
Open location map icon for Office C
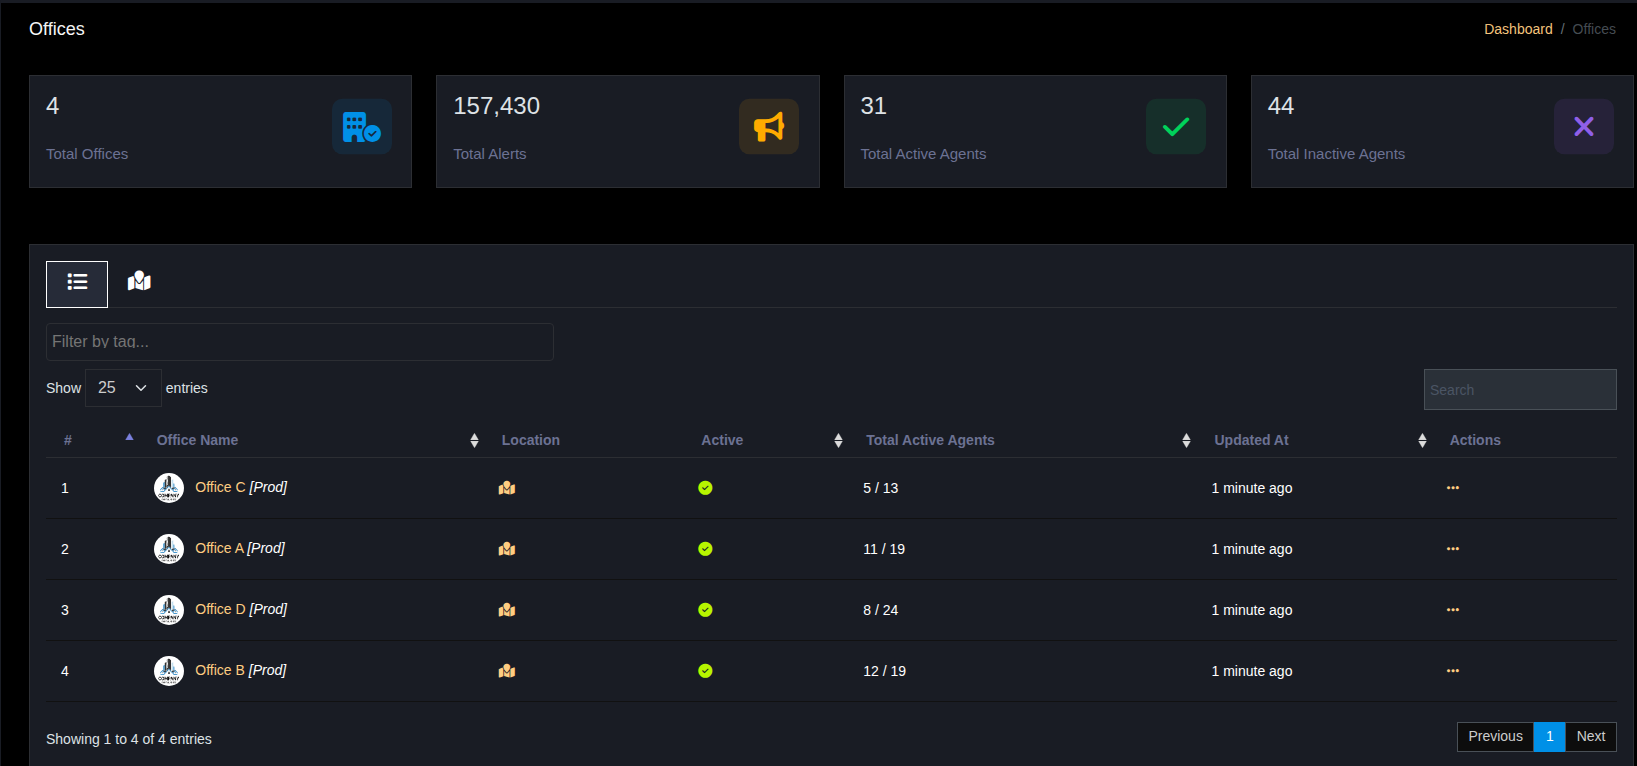[x=507, y=488]
